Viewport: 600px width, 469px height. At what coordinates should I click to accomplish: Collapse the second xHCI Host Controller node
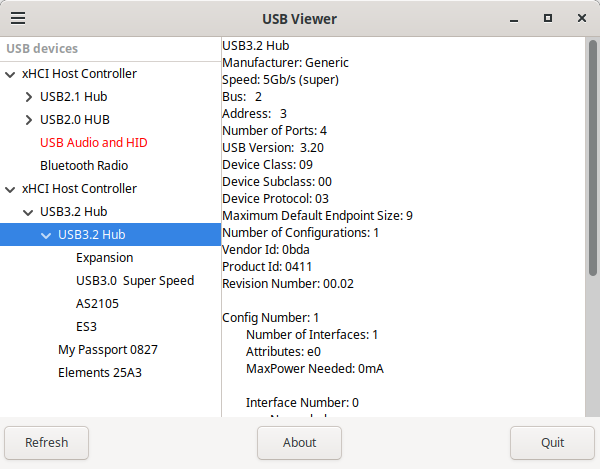click(11, 189)
